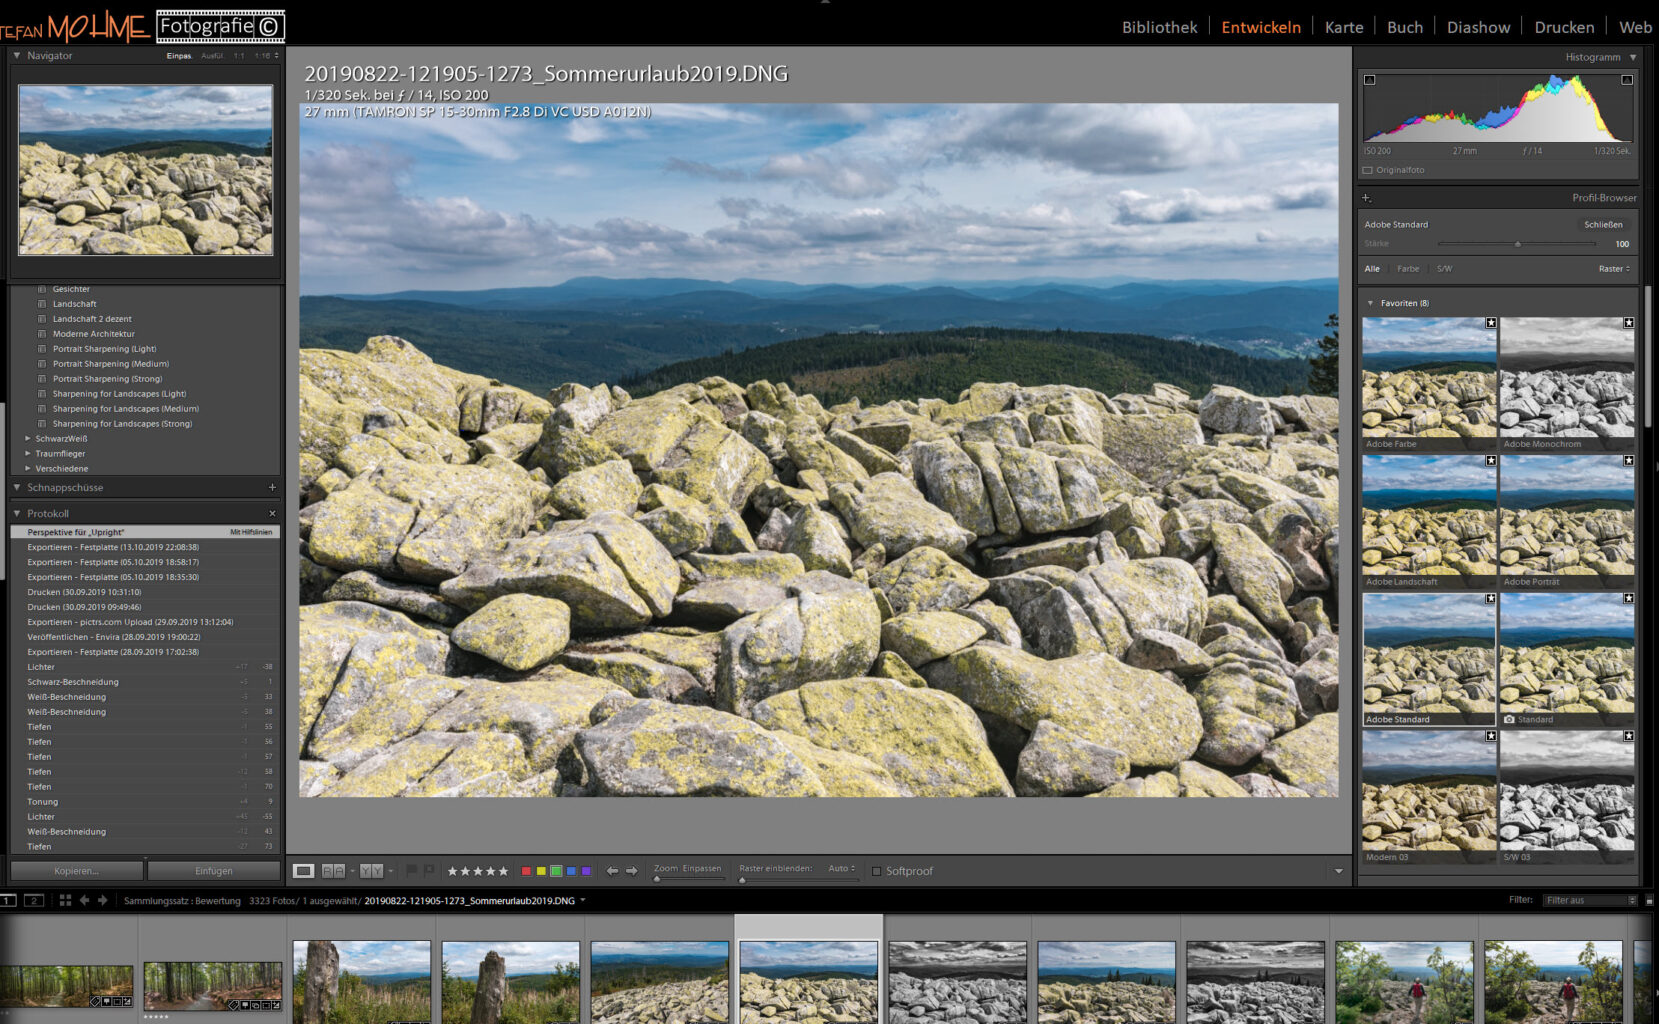The height and width of the screenshot is (1024, 1659).
Task: Toggle favorite star on Adobe Farbe profile
Action: (1490, 323)
